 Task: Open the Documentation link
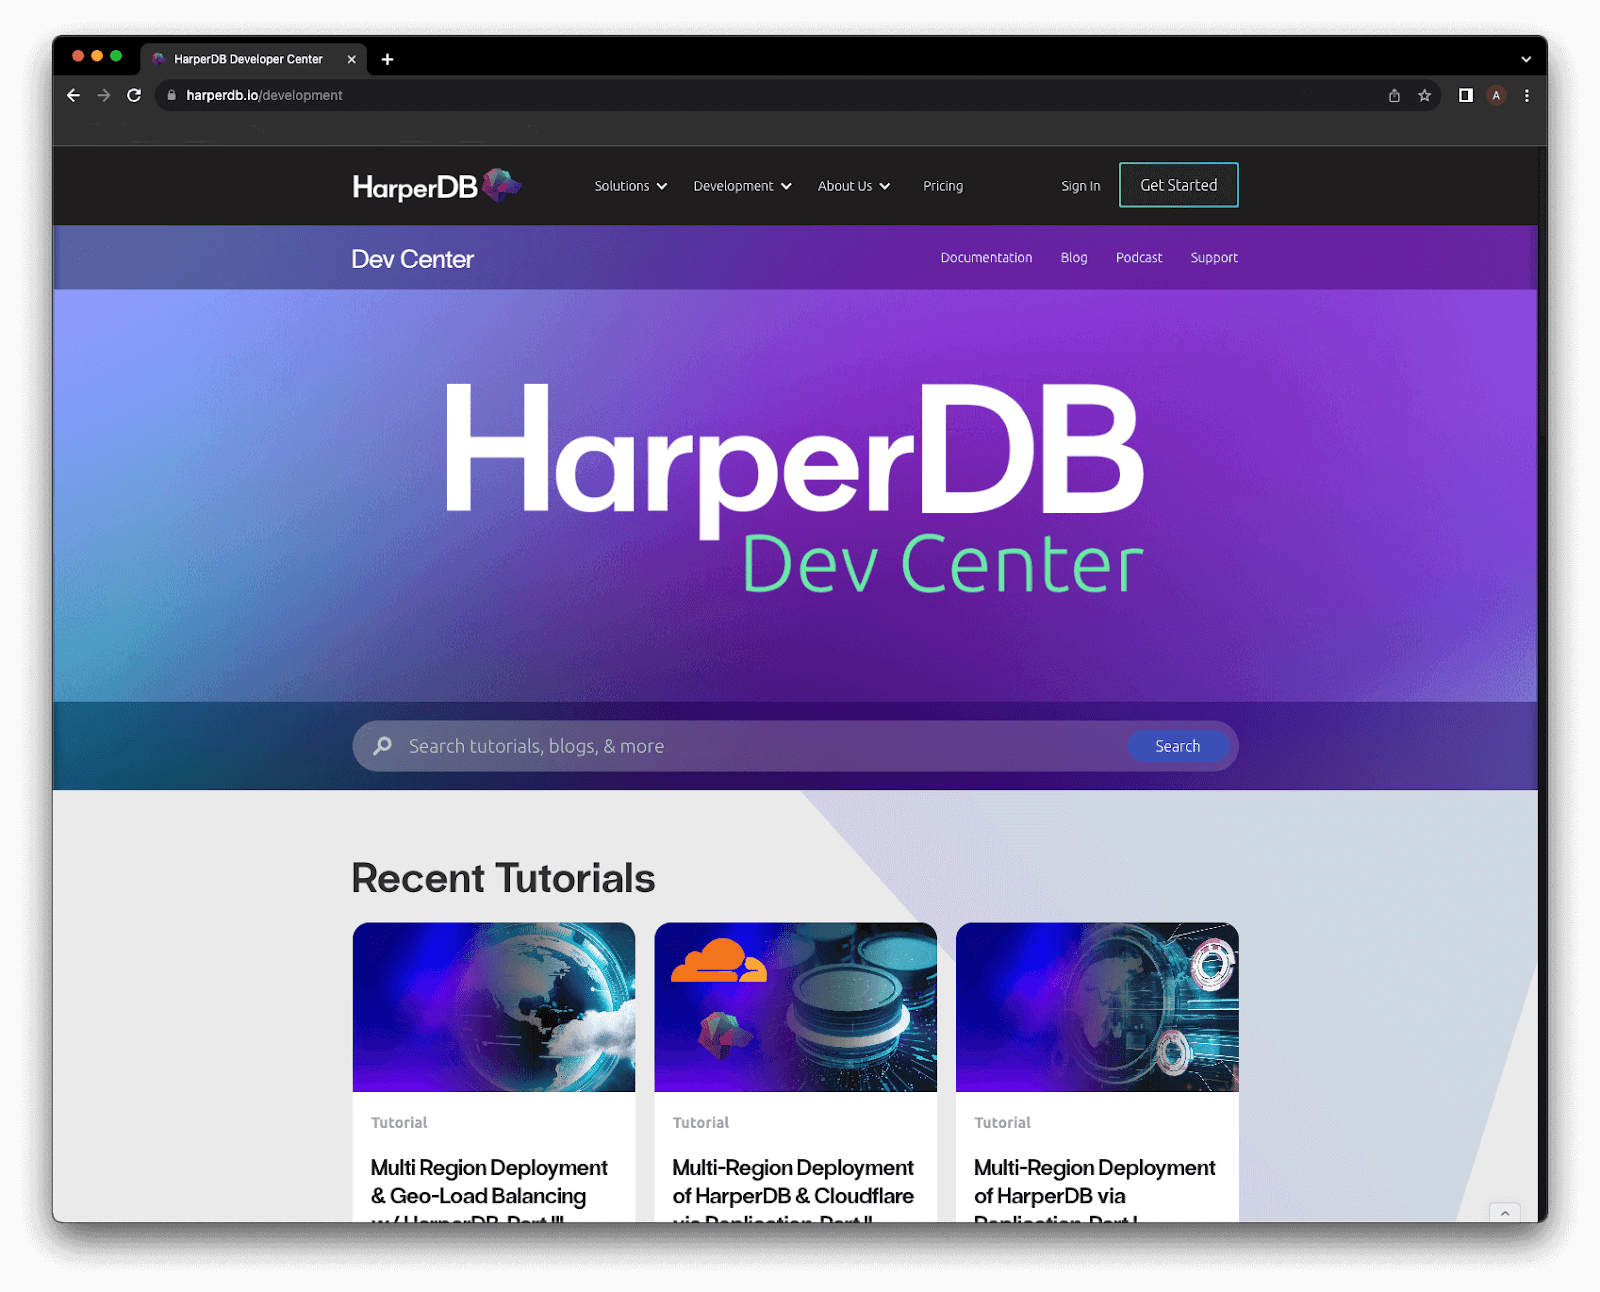point(986,258)
